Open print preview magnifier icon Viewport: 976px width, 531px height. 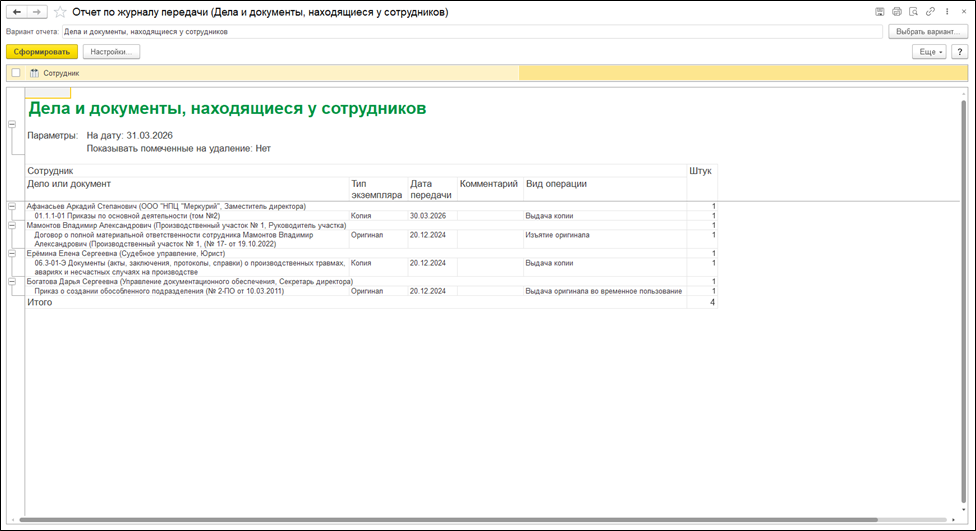913,12
